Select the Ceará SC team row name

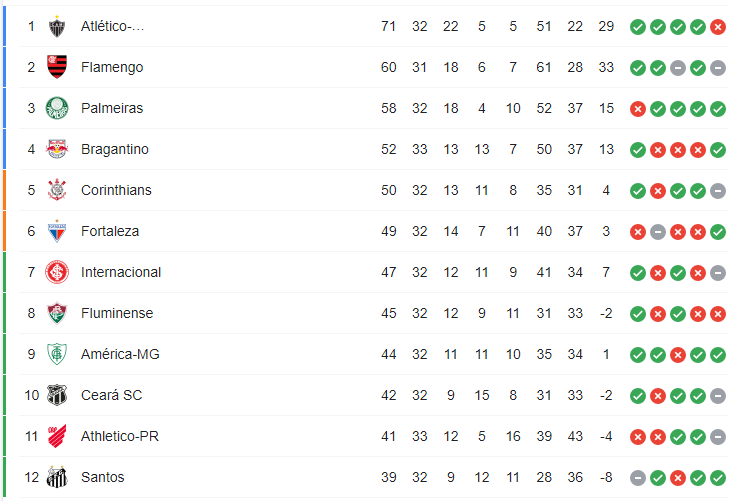(x=112, y=395)
